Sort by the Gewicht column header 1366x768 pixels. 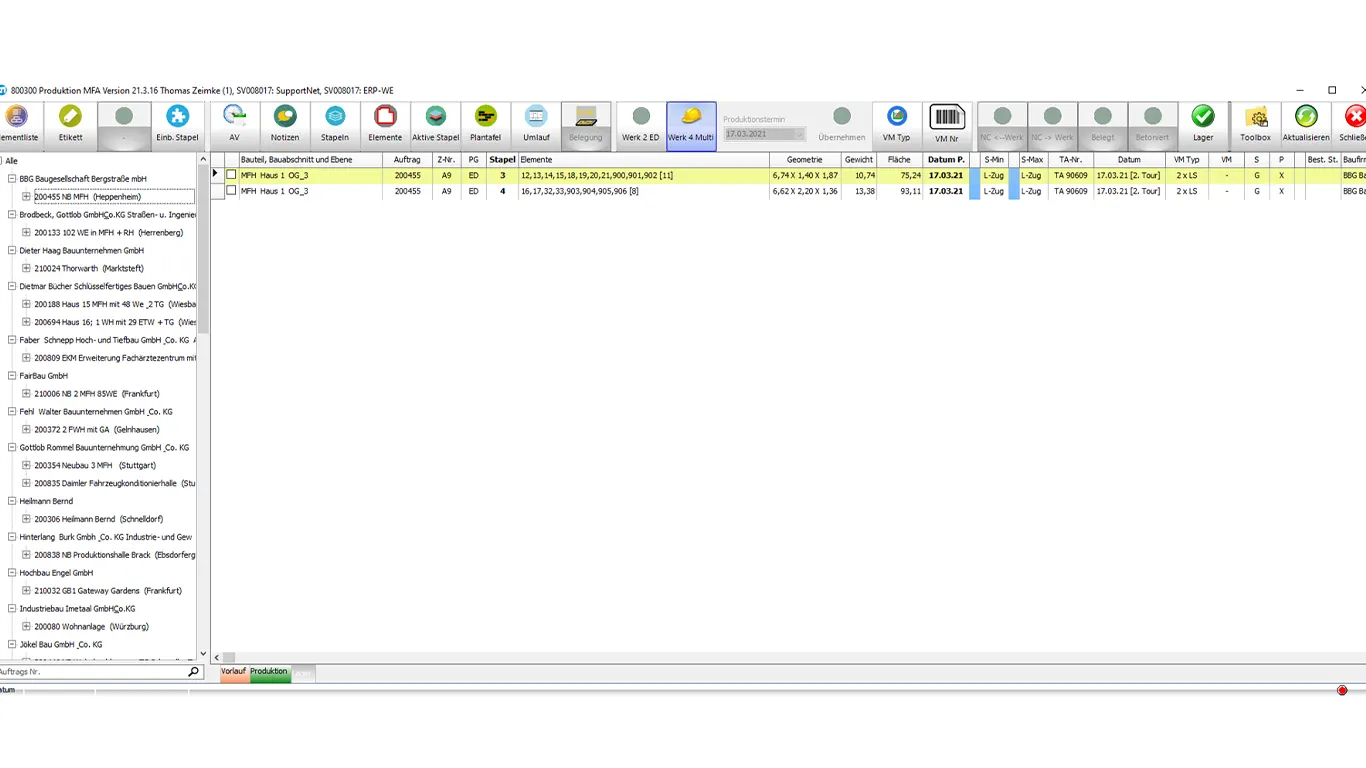pyautogui.click(x=858, y=160)
